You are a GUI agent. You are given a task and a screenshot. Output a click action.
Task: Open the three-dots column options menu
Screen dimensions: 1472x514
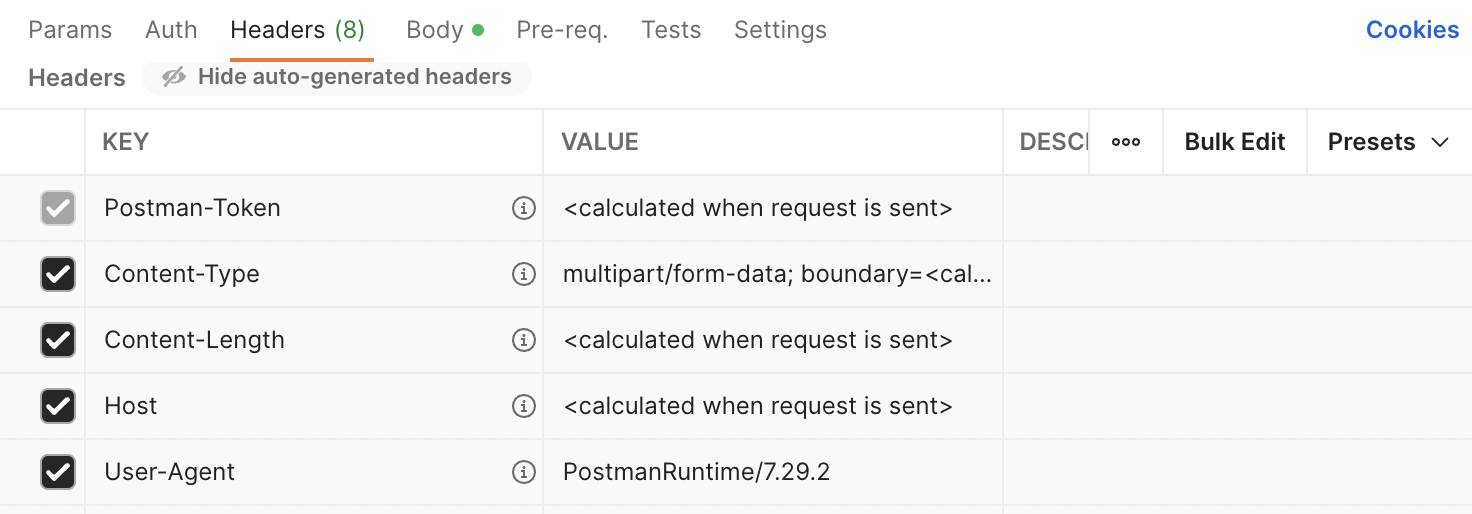point(1126,142)
